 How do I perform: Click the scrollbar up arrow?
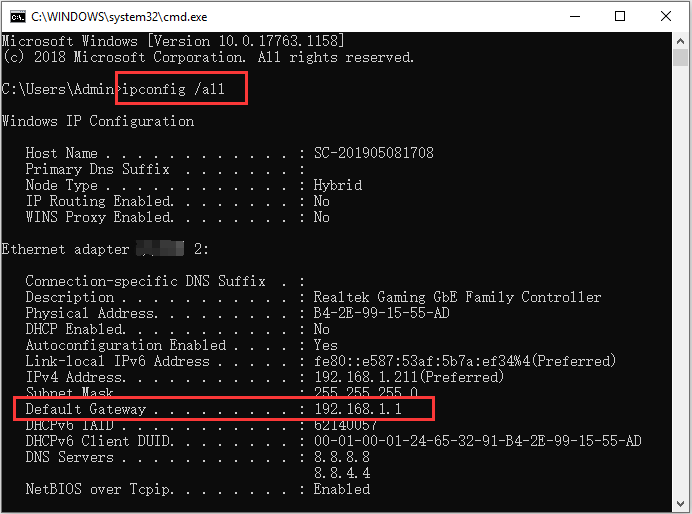pos(681,41)
